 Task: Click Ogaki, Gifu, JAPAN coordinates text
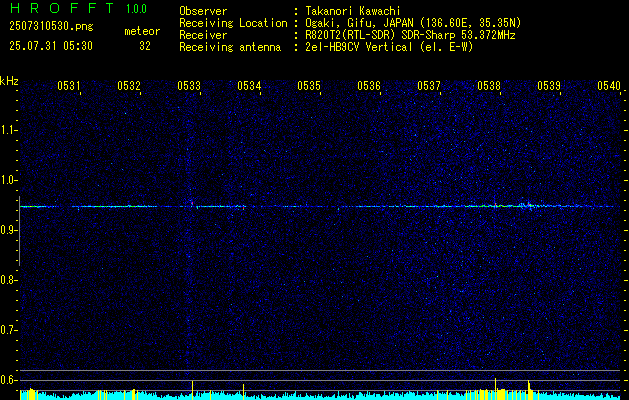(413, 23)
